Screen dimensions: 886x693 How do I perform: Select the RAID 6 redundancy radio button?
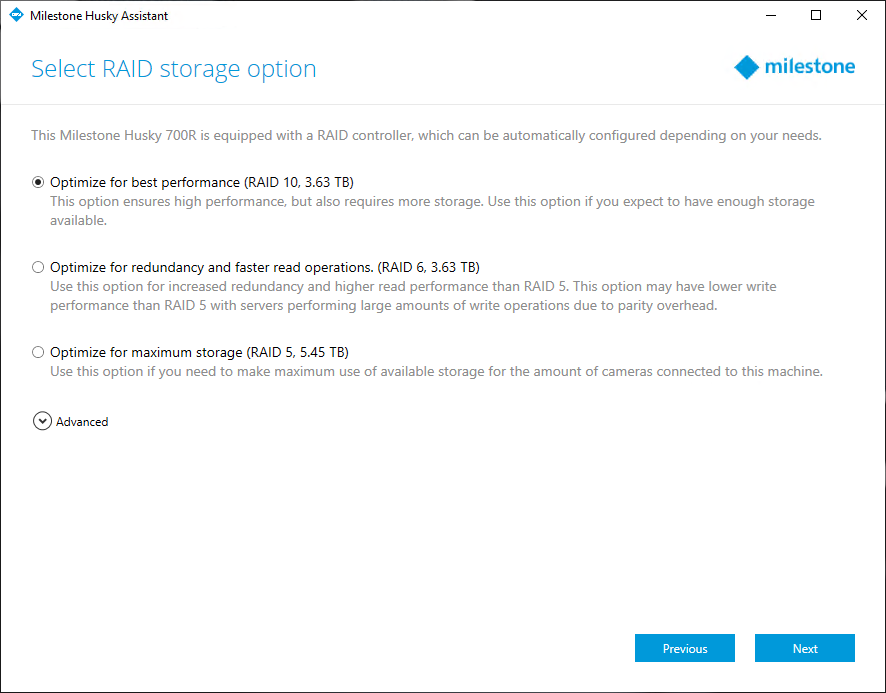(38, 267)
